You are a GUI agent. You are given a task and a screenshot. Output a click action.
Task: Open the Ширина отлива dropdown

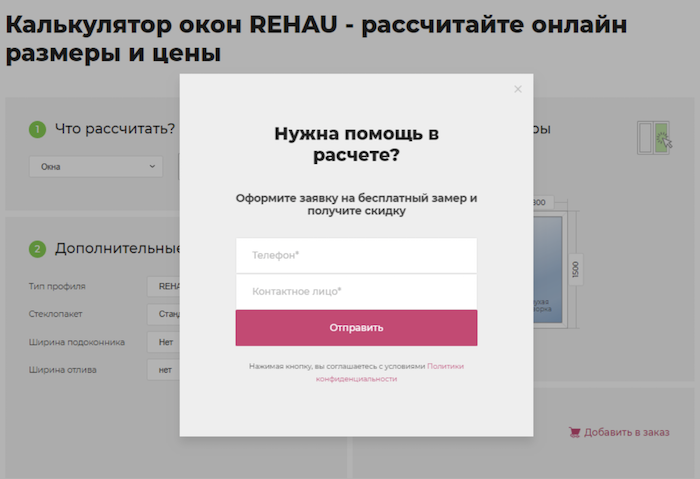(164, 370)
